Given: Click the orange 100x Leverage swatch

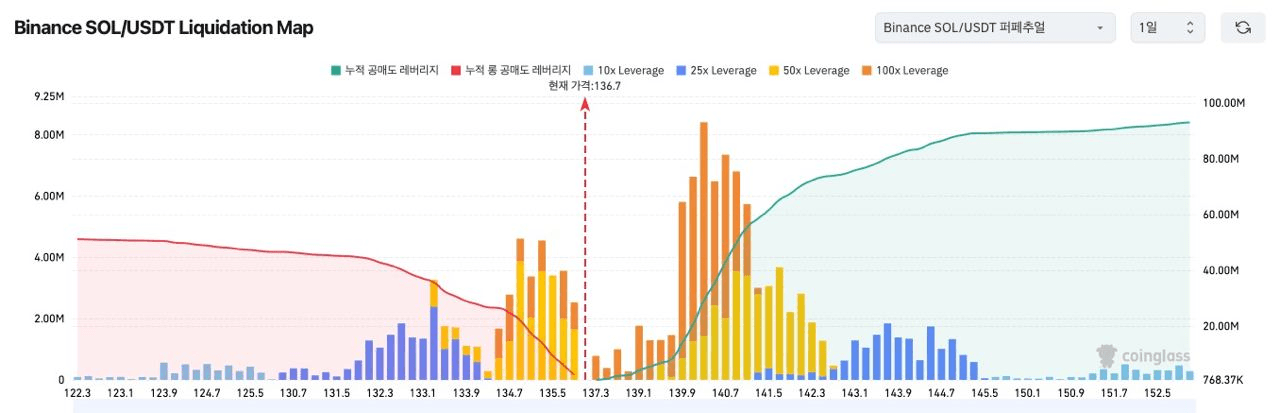Looking at the screenshot, I should pos(866,71).
